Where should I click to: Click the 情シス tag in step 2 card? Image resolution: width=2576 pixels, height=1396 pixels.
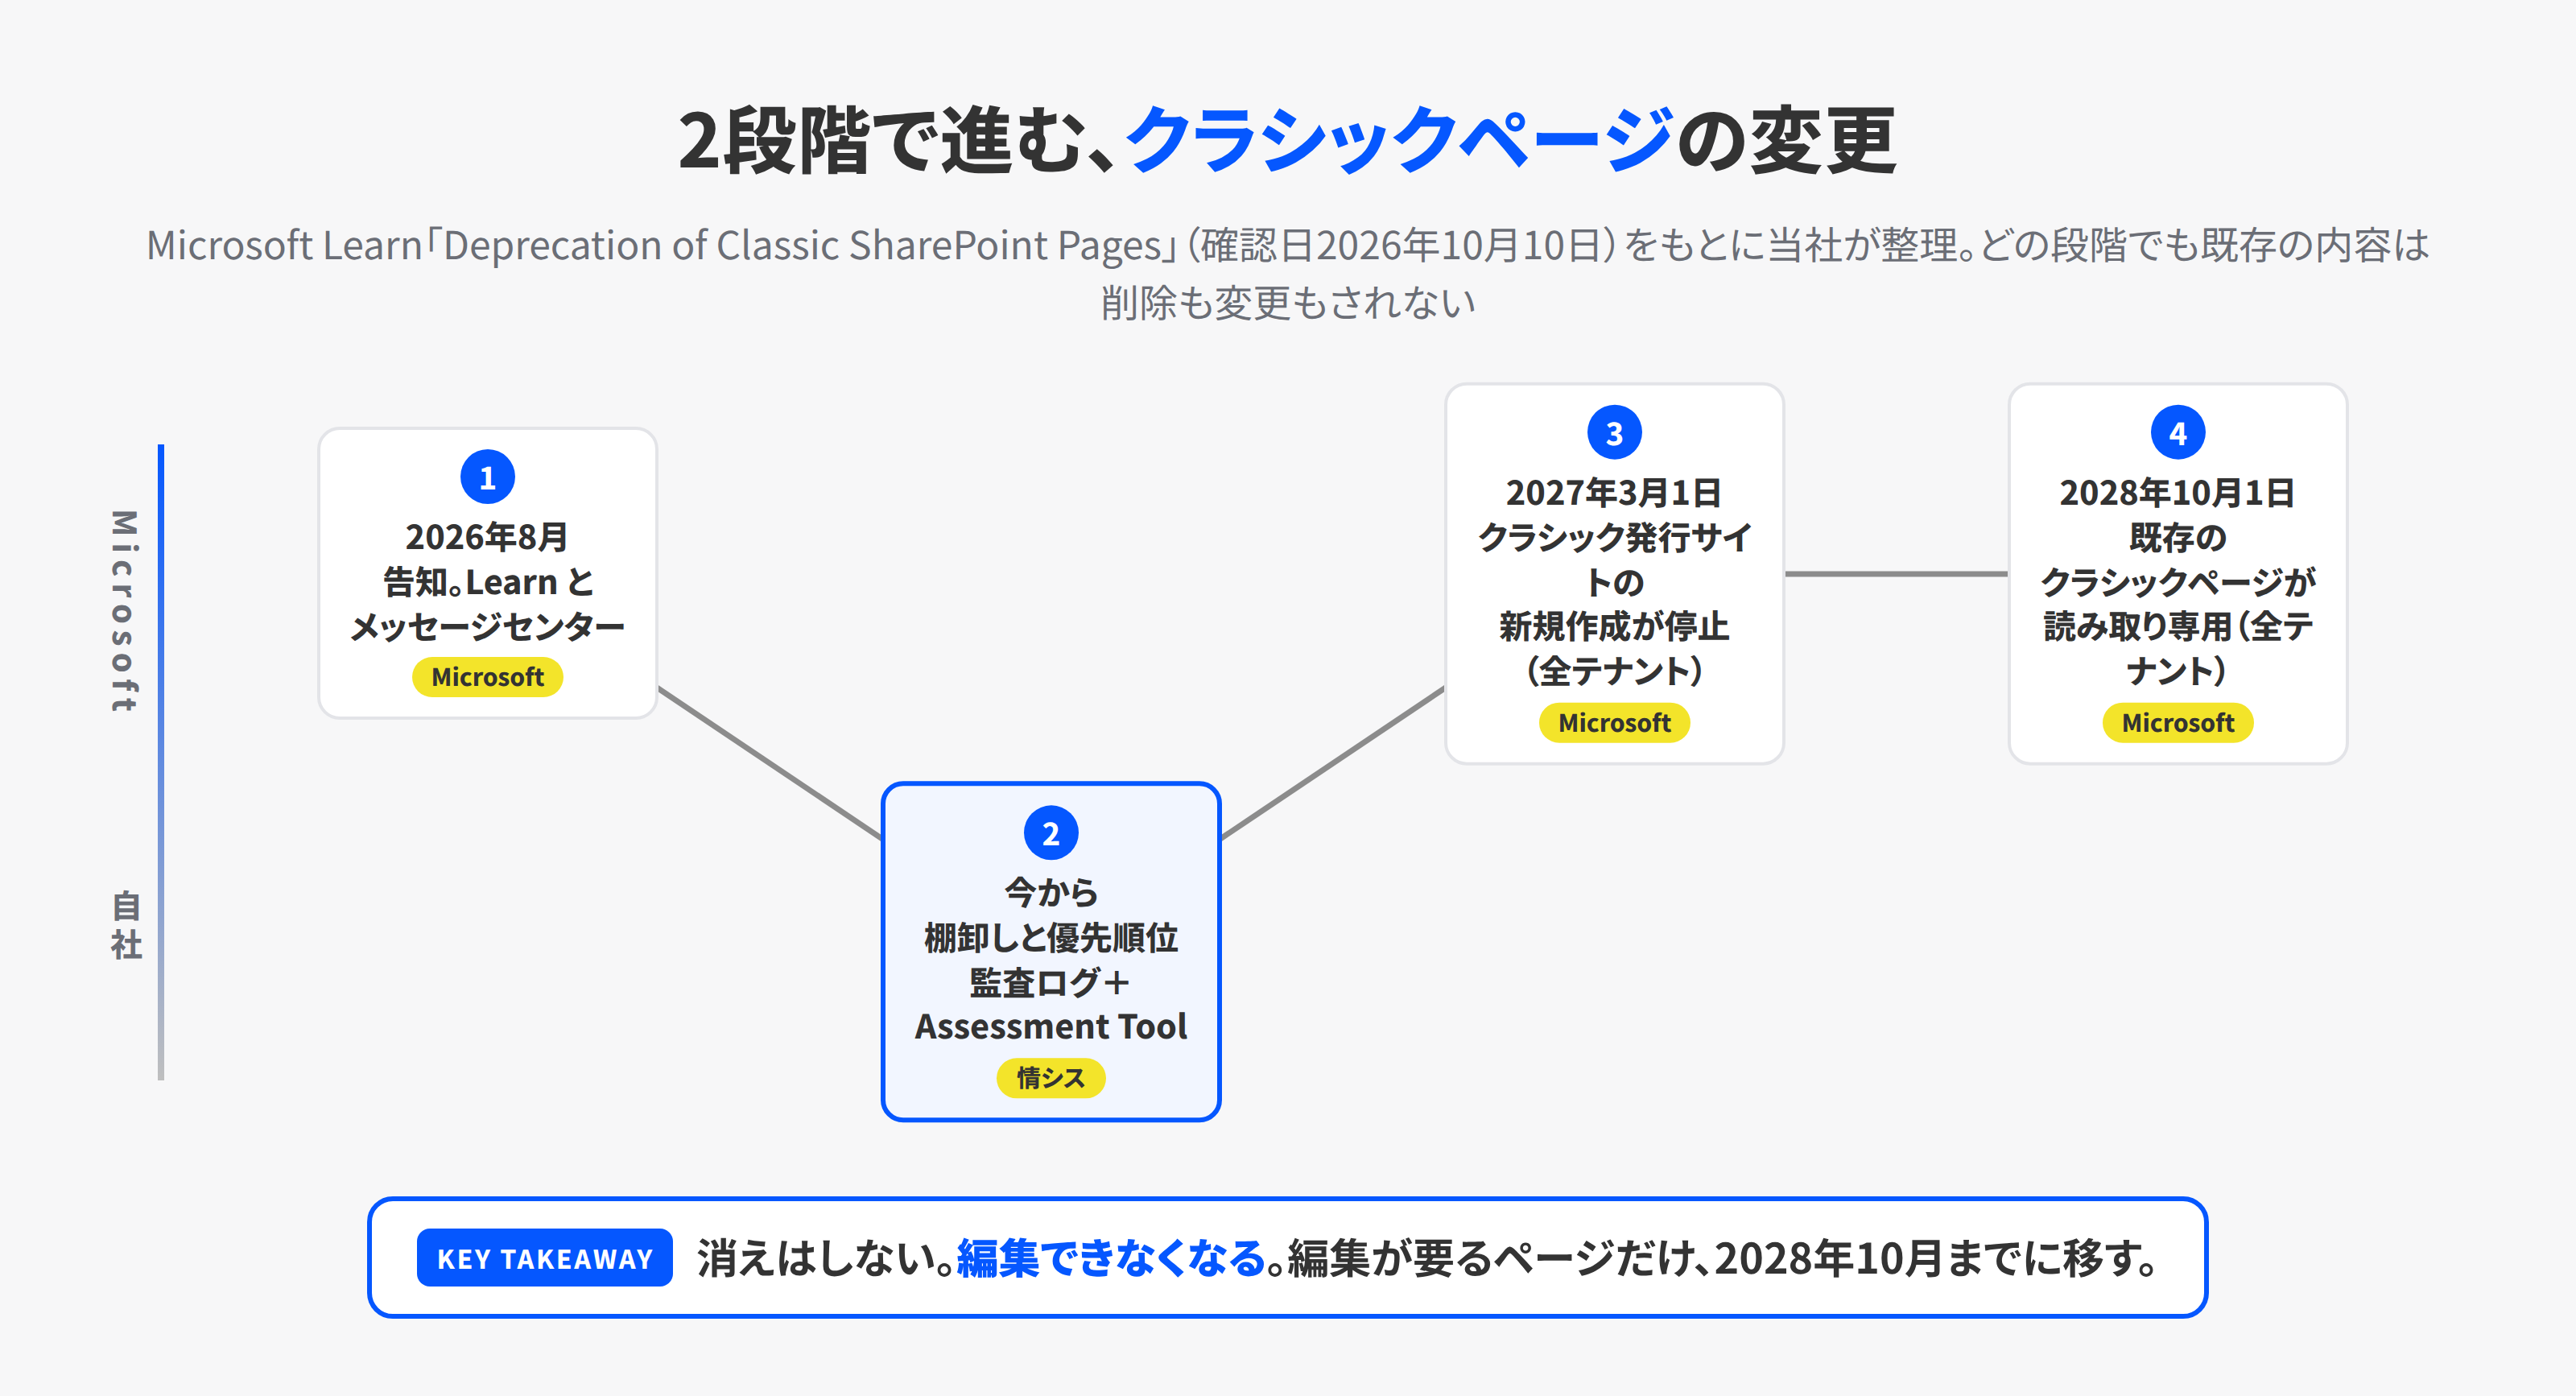(1051, 1078)
